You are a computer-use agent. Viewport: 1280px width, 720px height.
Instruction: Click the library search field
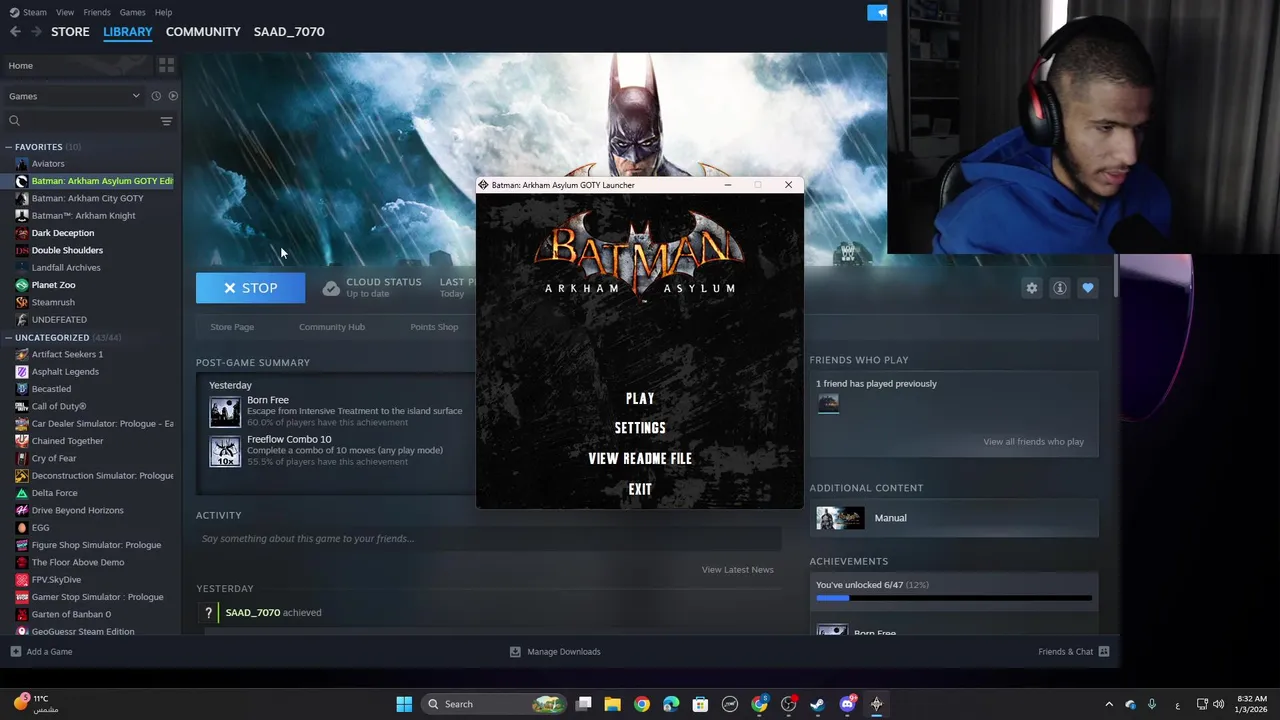tap(82, 121)
